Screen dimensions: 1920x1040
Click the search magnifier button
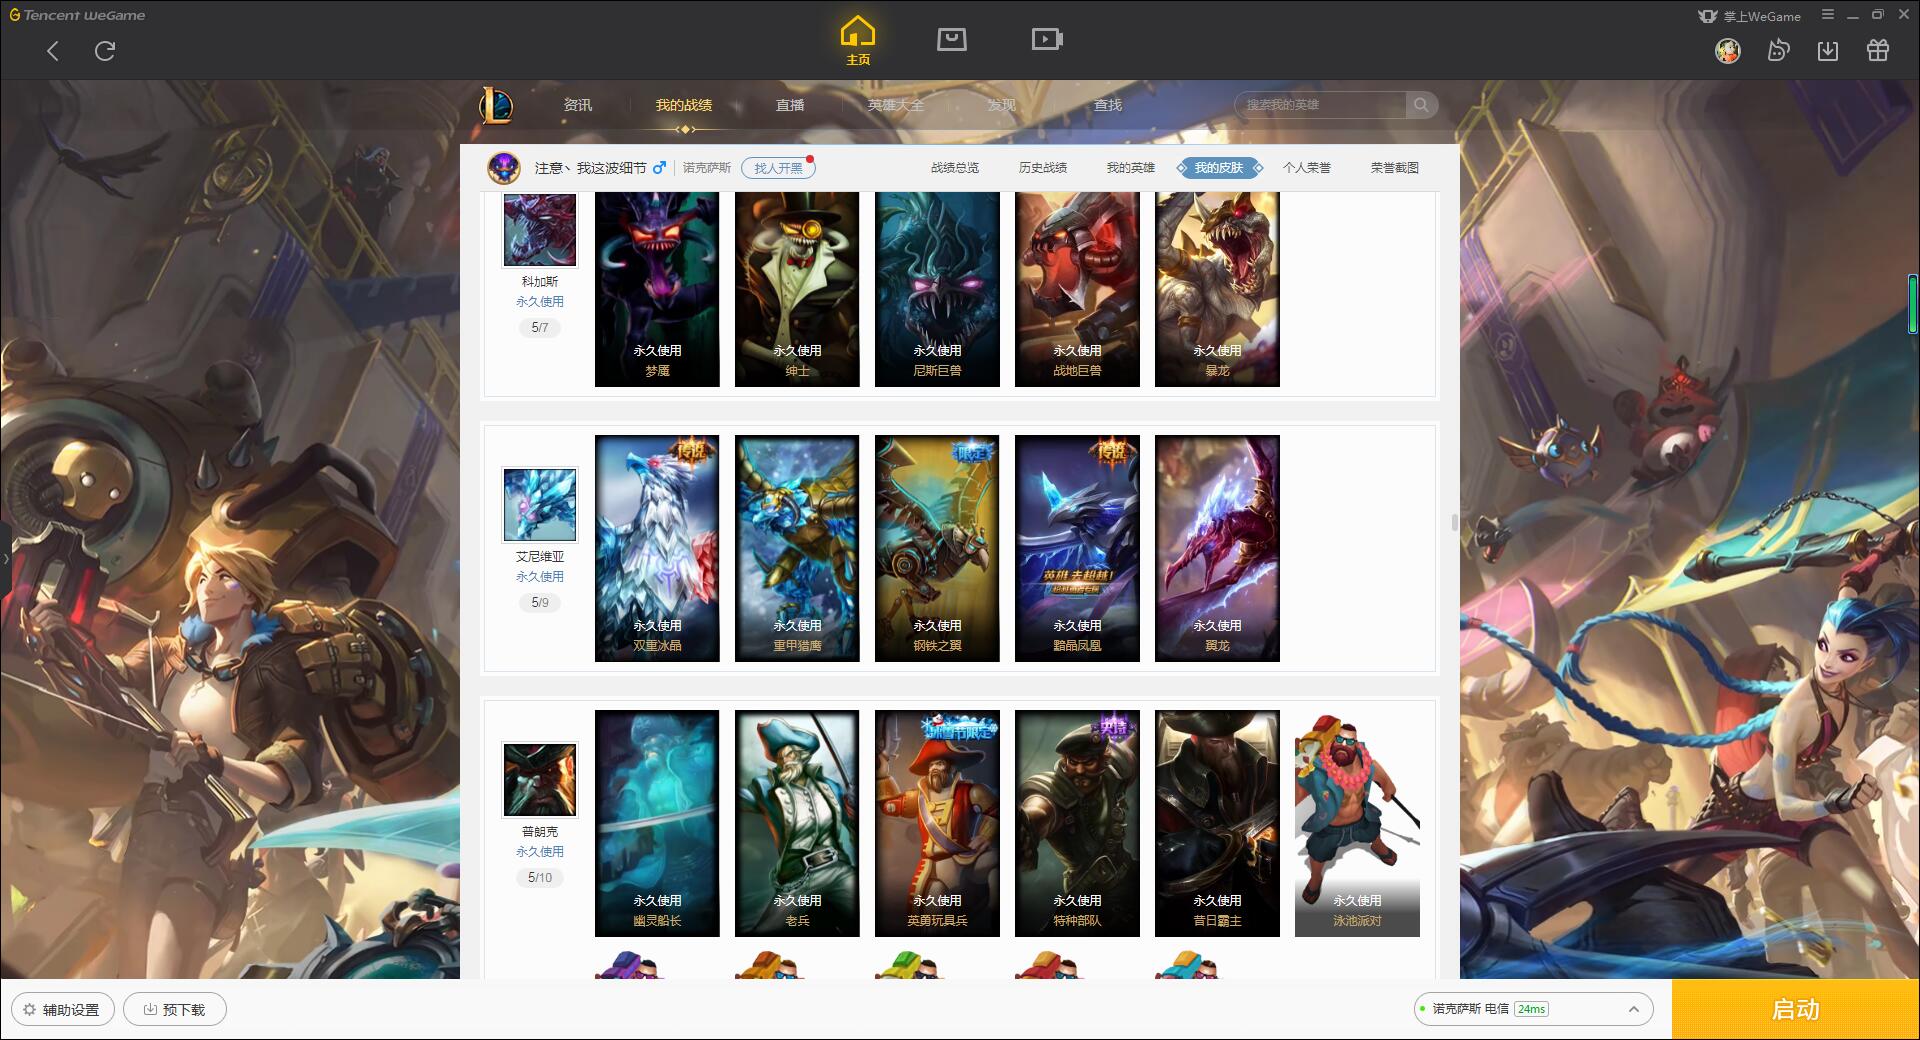1421,105
